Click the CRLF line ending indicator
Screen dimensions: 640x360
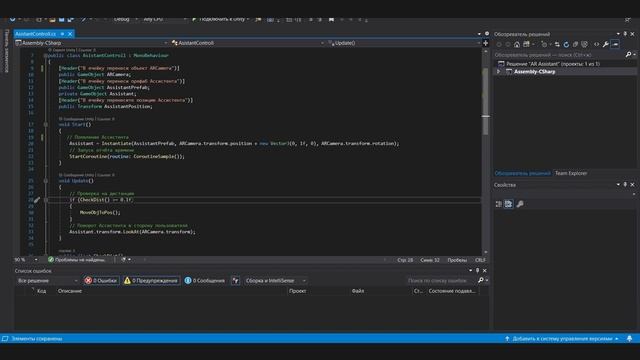tap(480, 260)
